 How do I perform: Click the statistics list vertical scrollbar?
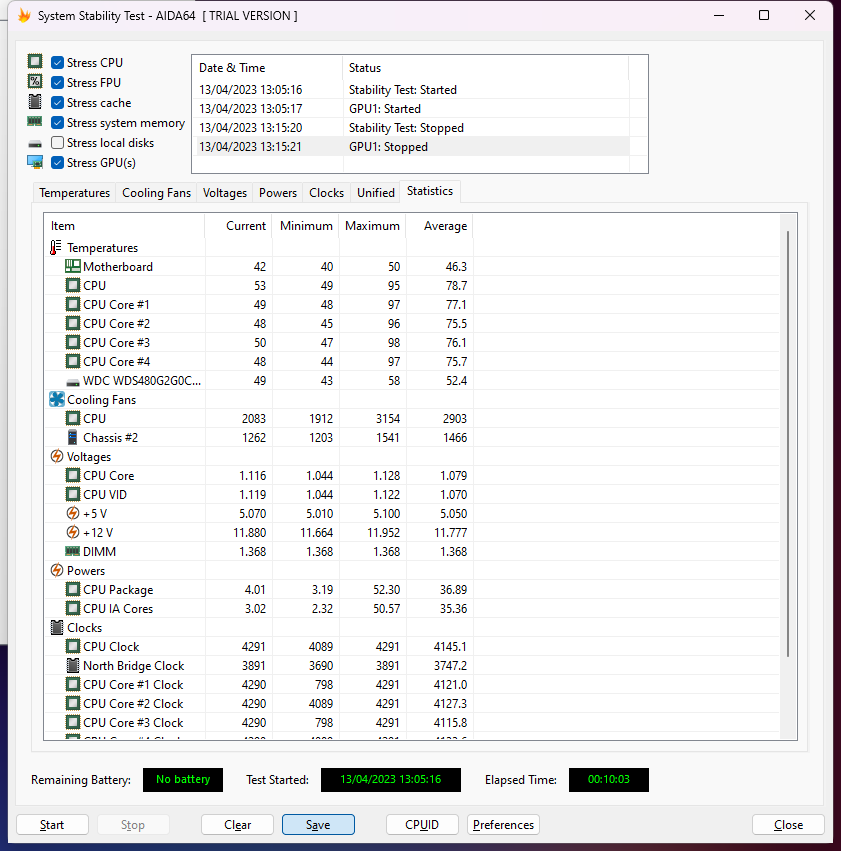pyautogui.click(x=788, y=443)
